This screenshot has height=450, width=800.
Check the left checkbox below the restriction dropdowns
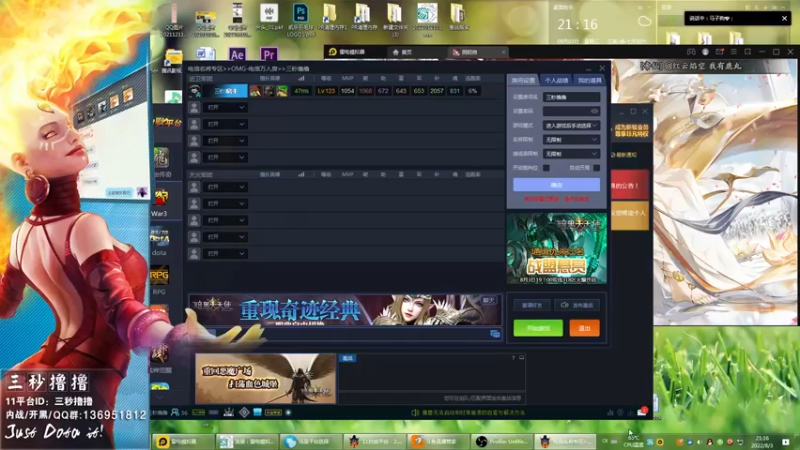point(546,168)
